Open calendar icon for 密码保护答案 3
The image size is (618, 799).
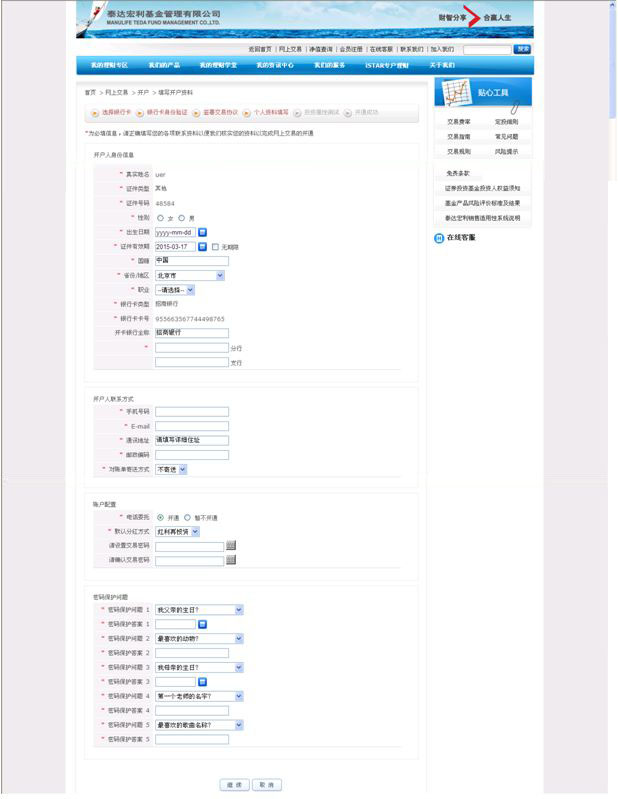(202, 682)
